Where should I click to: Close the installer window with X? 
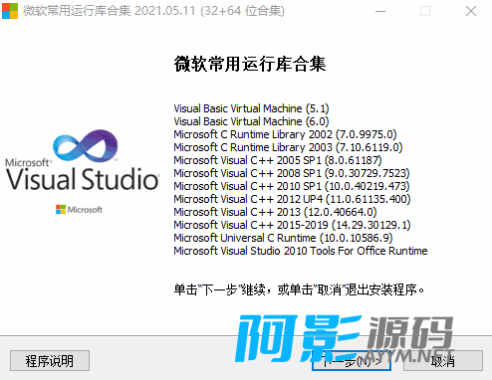tap(471, 11)
